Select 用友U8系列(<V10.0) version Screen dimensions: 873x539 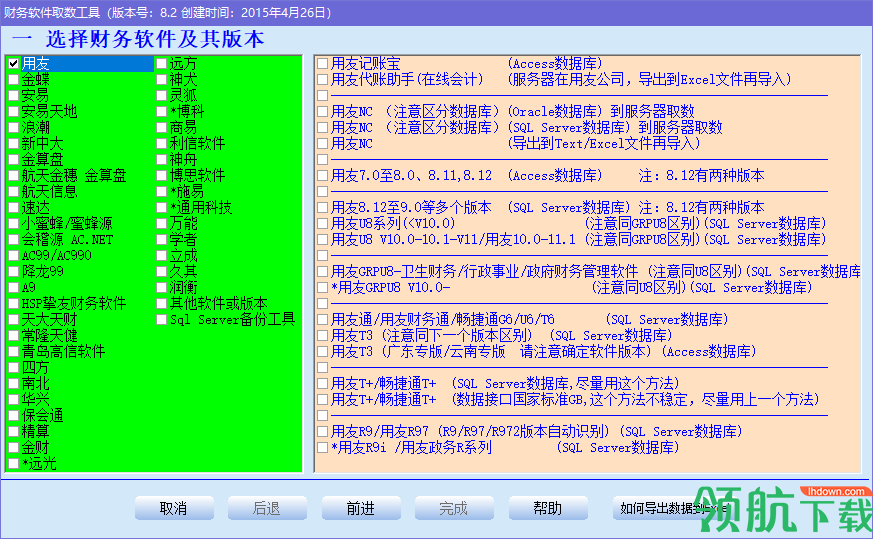[322, 224]
